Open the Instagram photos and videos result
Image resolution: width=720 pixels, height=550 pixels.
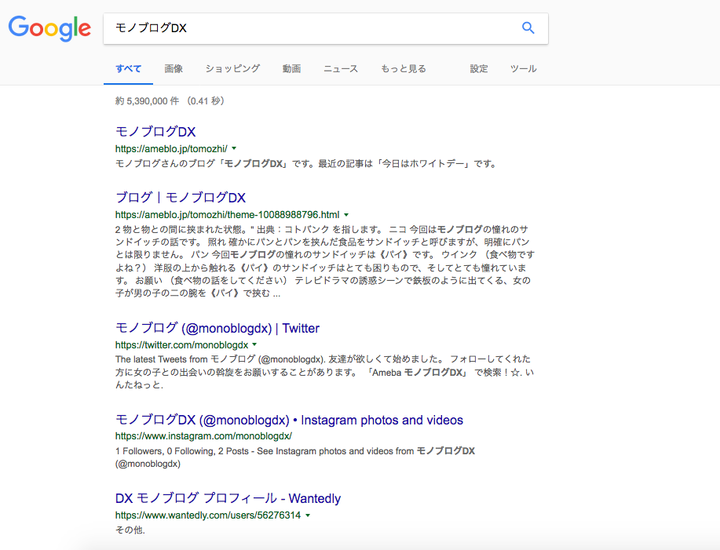pyautogui.click(x=289, y=420)
